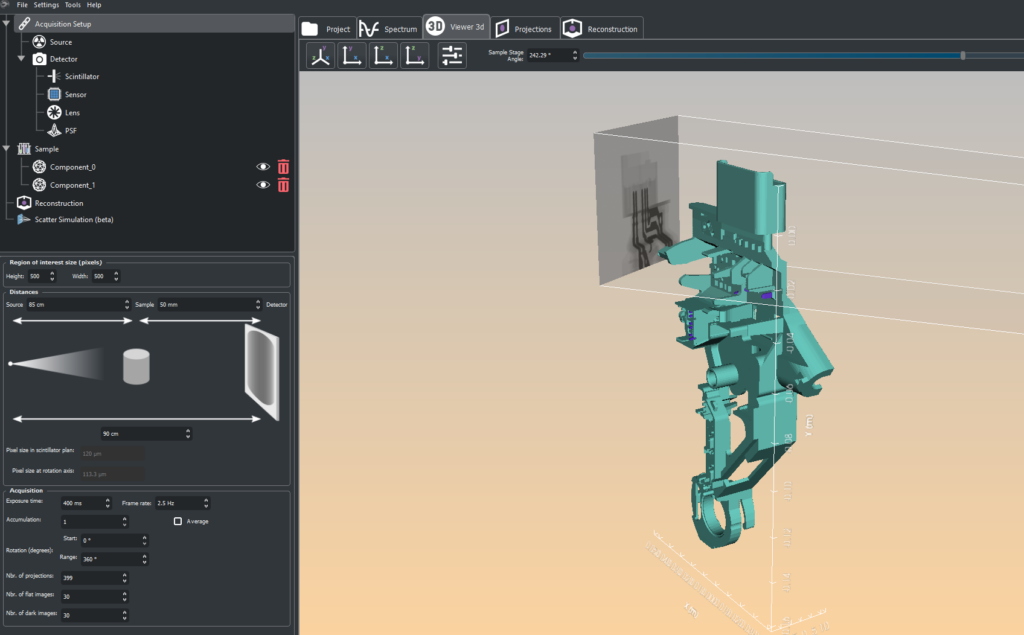1024x635 pixels.
Task: Click the isometric axes view icon
Action: [x=320, y=57]
